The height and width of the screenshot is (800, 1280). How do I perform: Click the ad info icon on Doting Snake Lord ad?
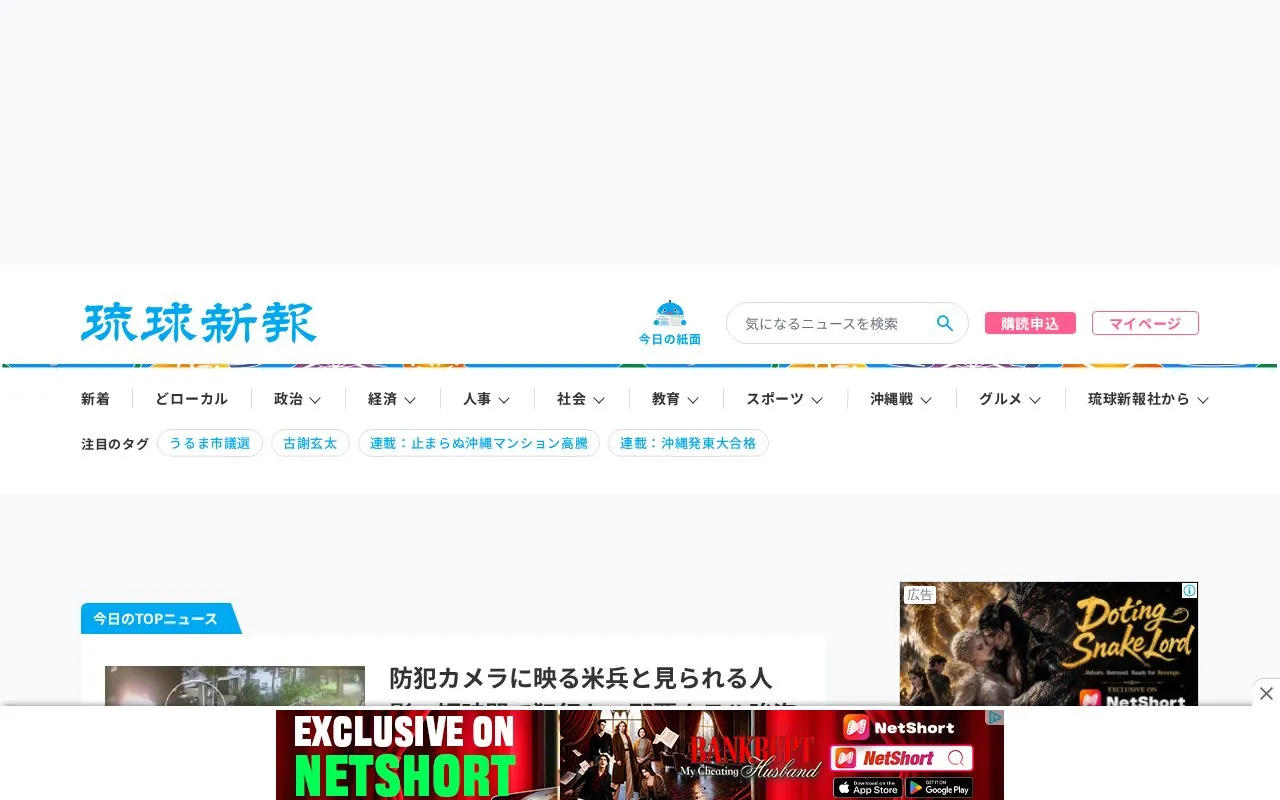click(x=1189, y=591)
